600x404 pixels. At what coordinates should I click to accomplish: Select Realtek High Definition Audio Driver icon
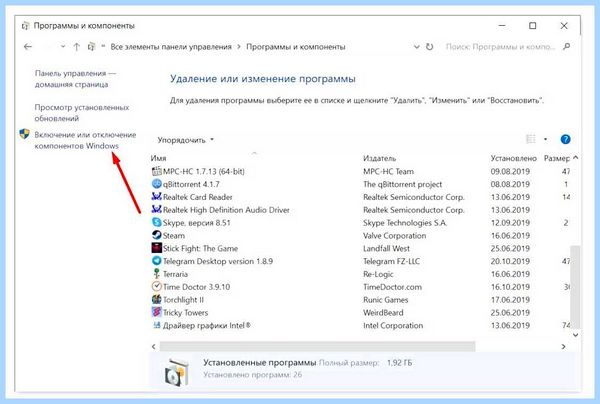tap(157, 209)
